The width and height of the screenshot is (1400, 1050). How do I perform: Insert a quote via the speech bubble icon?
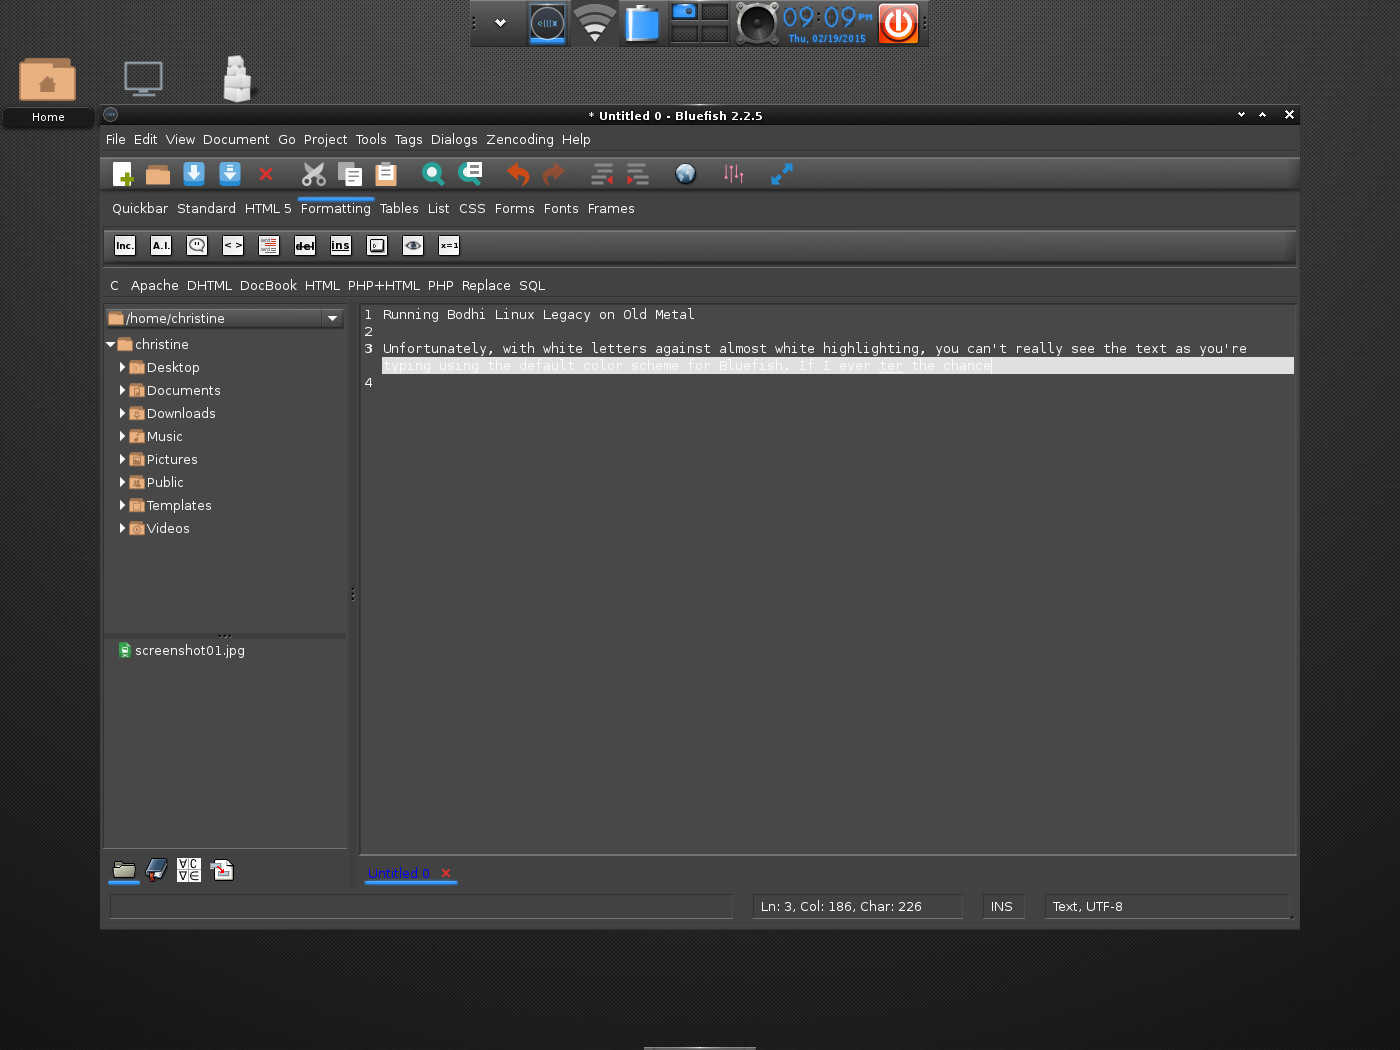pyautogui.click(x=197, y=245)
